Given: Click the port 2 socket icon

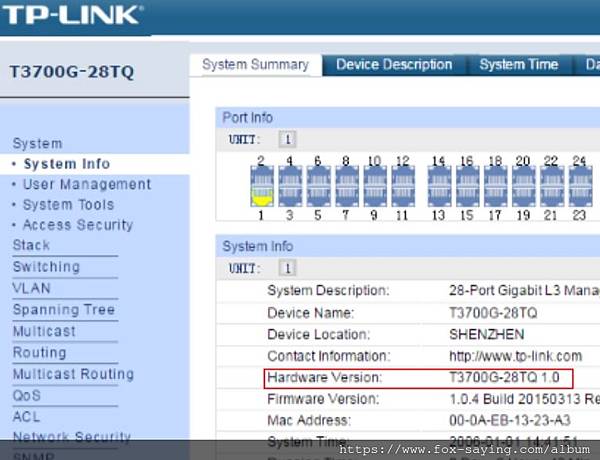Looking at the screenshot, I should [x=262, y=176].
